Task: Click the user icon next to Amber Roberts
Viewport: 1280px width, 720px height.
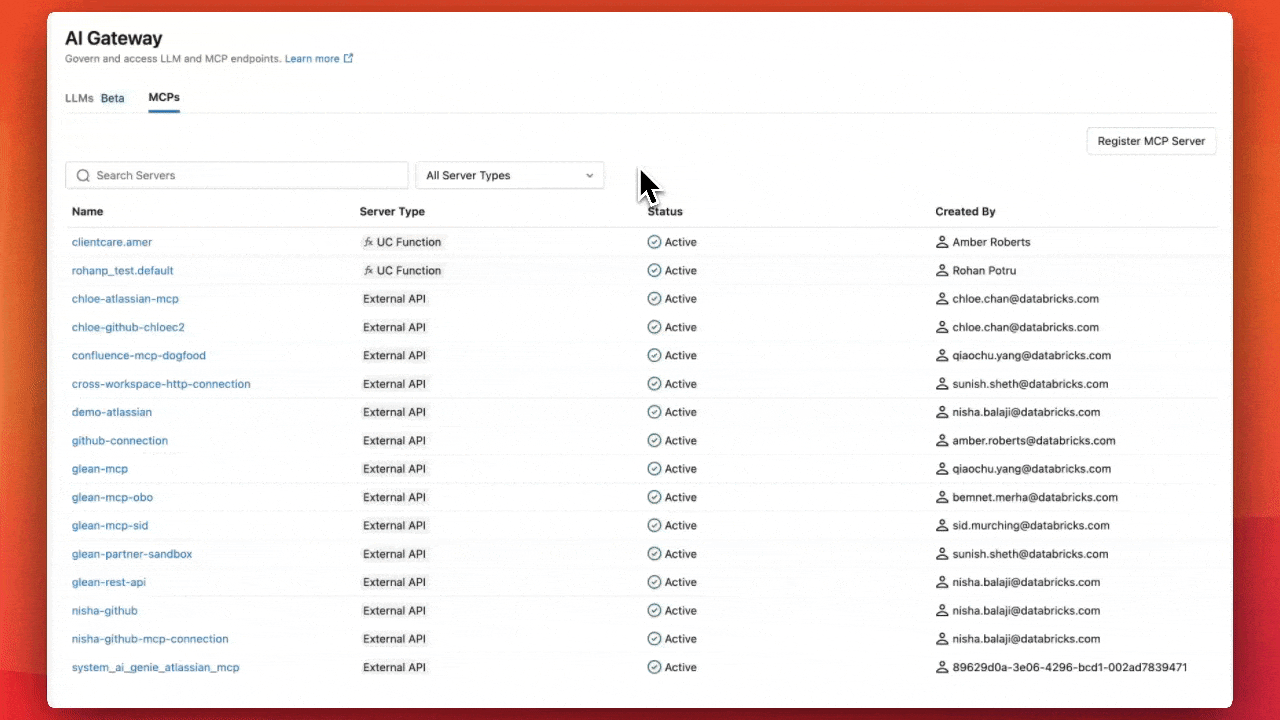Action: click(942, 242)
